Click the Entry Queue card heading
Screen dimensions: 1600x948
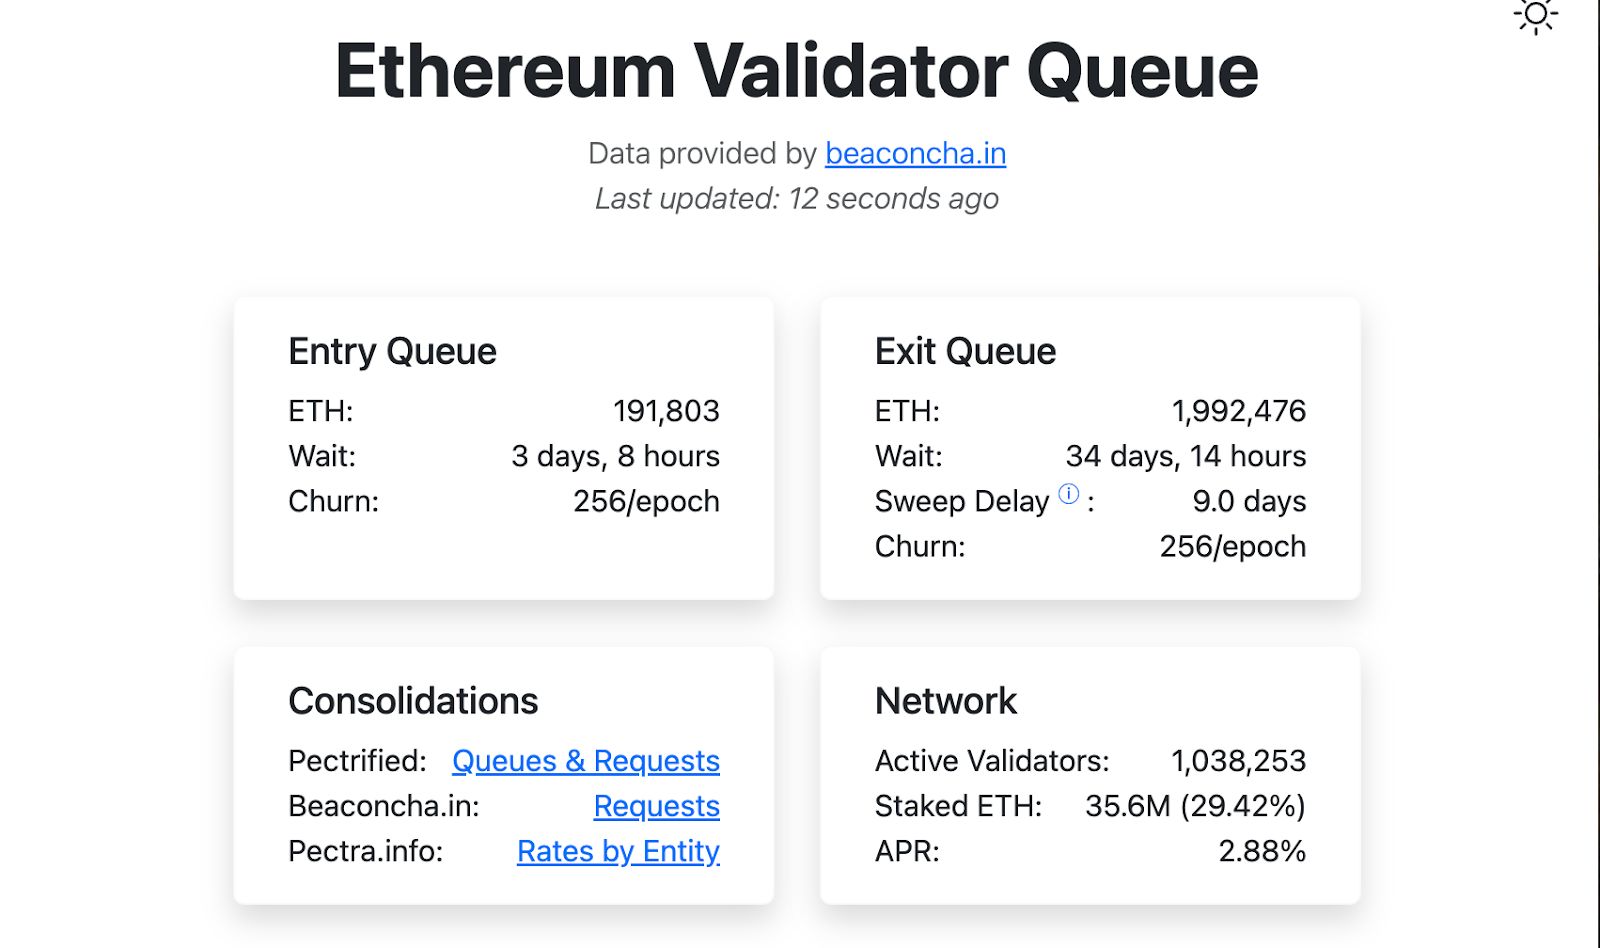[x=392, y=351]
